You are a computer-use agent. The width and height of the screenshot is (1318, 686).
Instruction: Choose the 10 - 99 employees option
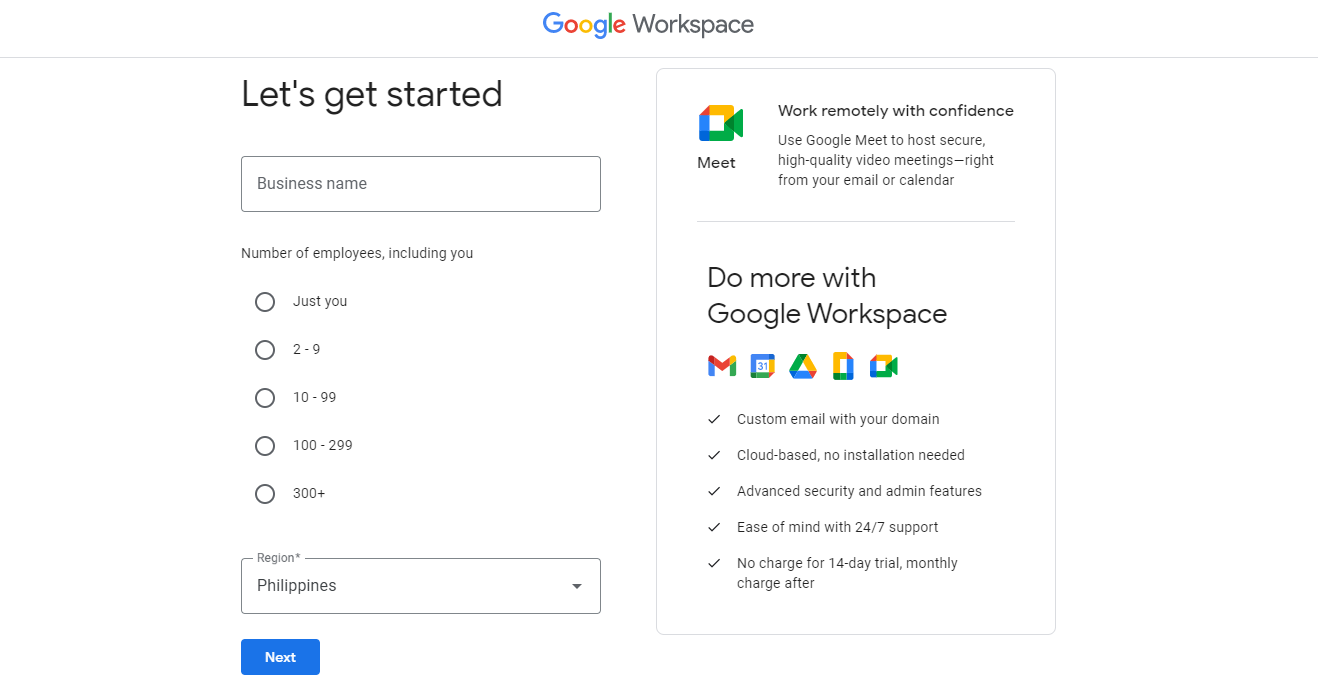point(265,398)
